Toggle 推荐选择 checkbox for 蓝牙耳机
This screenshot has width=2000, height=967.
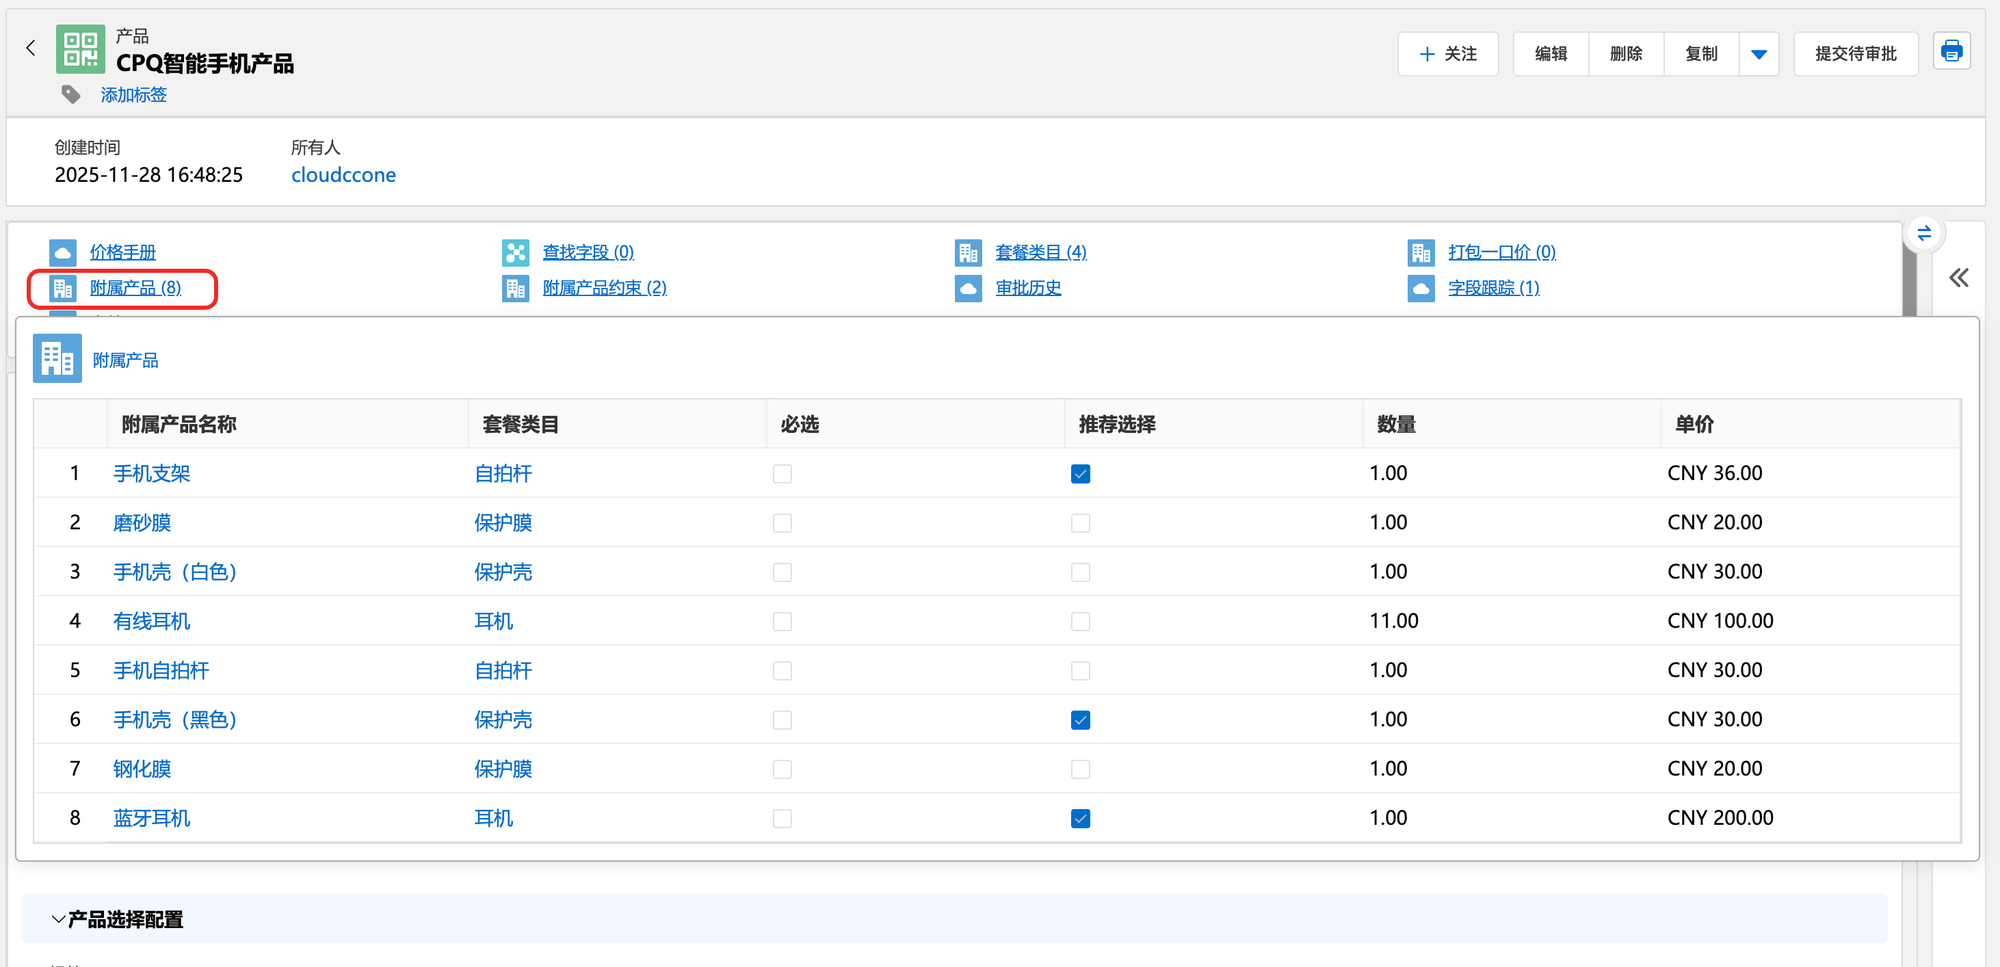click(x=1080, y=819)
